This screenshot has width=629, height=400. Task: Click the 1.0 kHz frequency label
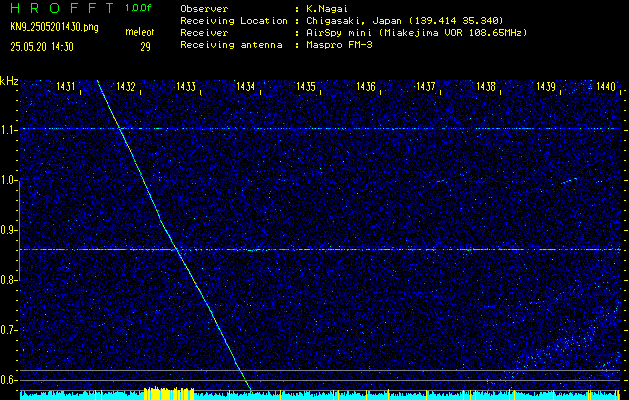pos(6,181)
